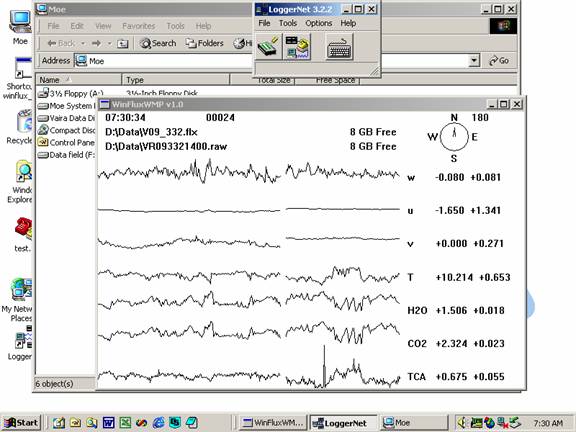
Task: Open File menu in LoggerNet window
Action: [x=264, y=23]
